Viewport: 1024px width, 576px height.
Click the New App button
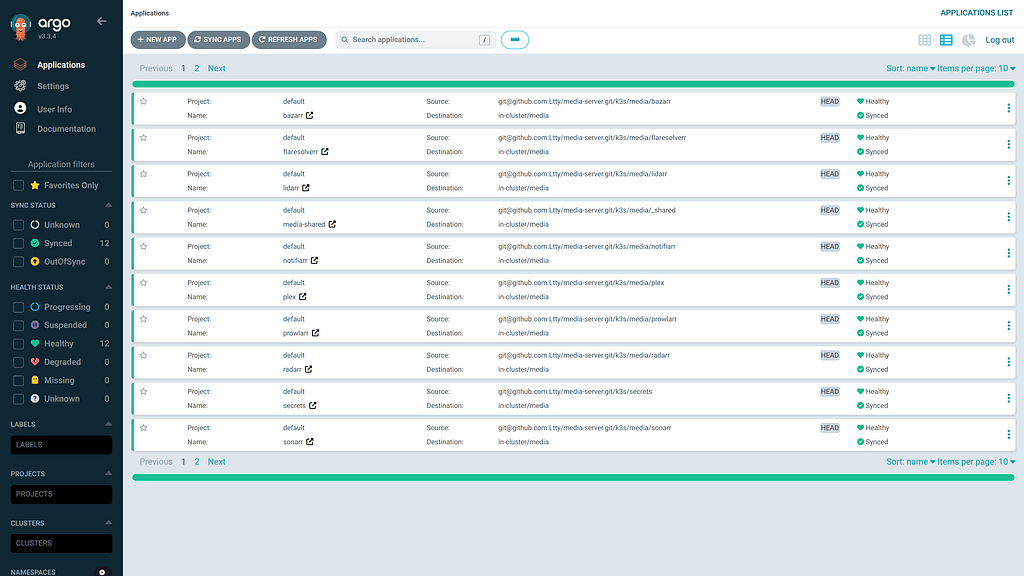(157, 40)
